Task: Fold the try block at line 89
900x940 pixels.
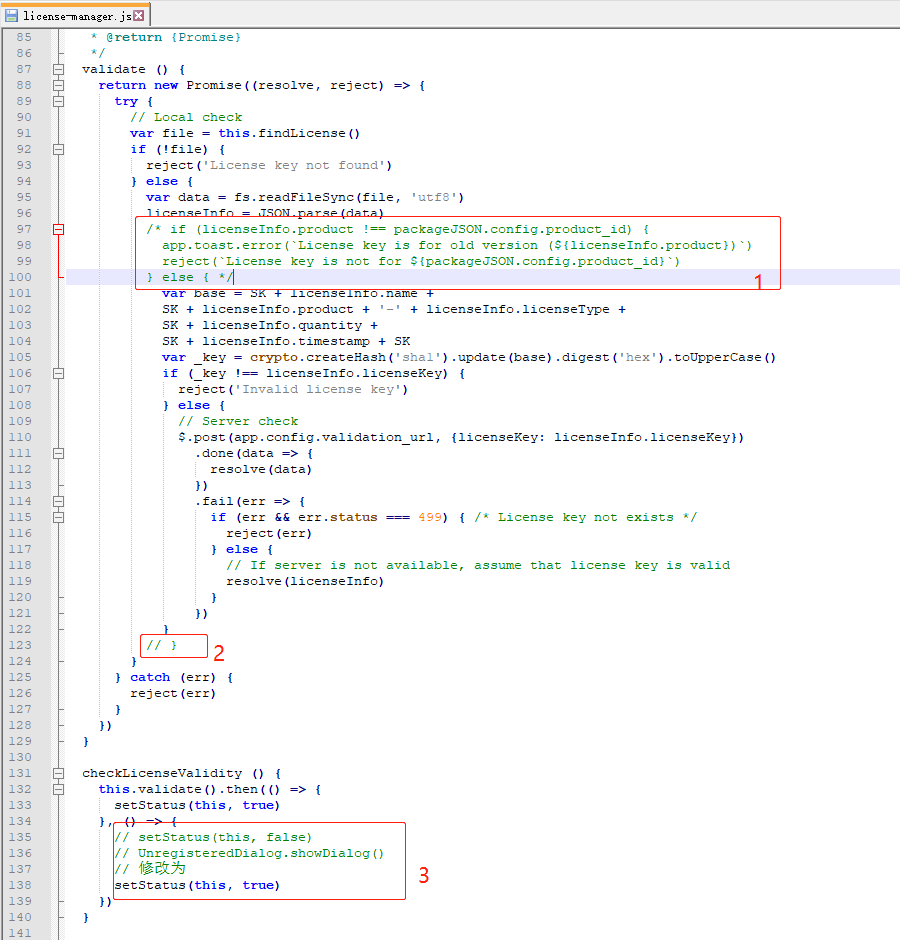Action: pos(58,101)
